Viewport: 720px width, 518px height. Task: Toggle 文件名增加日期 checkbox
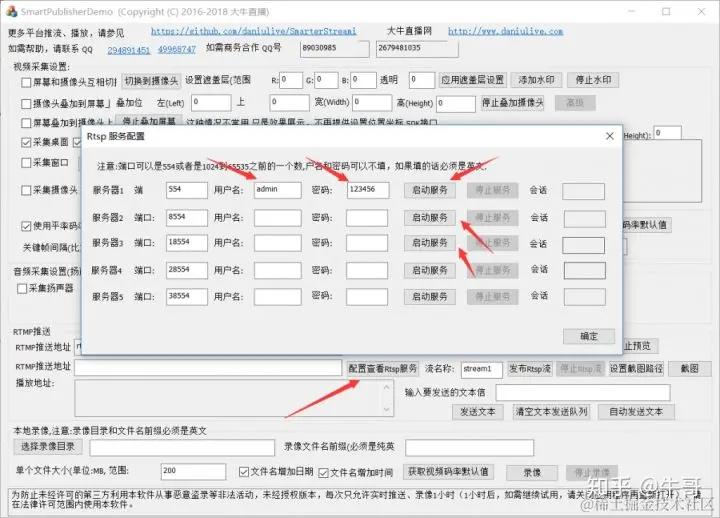pyautogui.click(x=244, y=472)
